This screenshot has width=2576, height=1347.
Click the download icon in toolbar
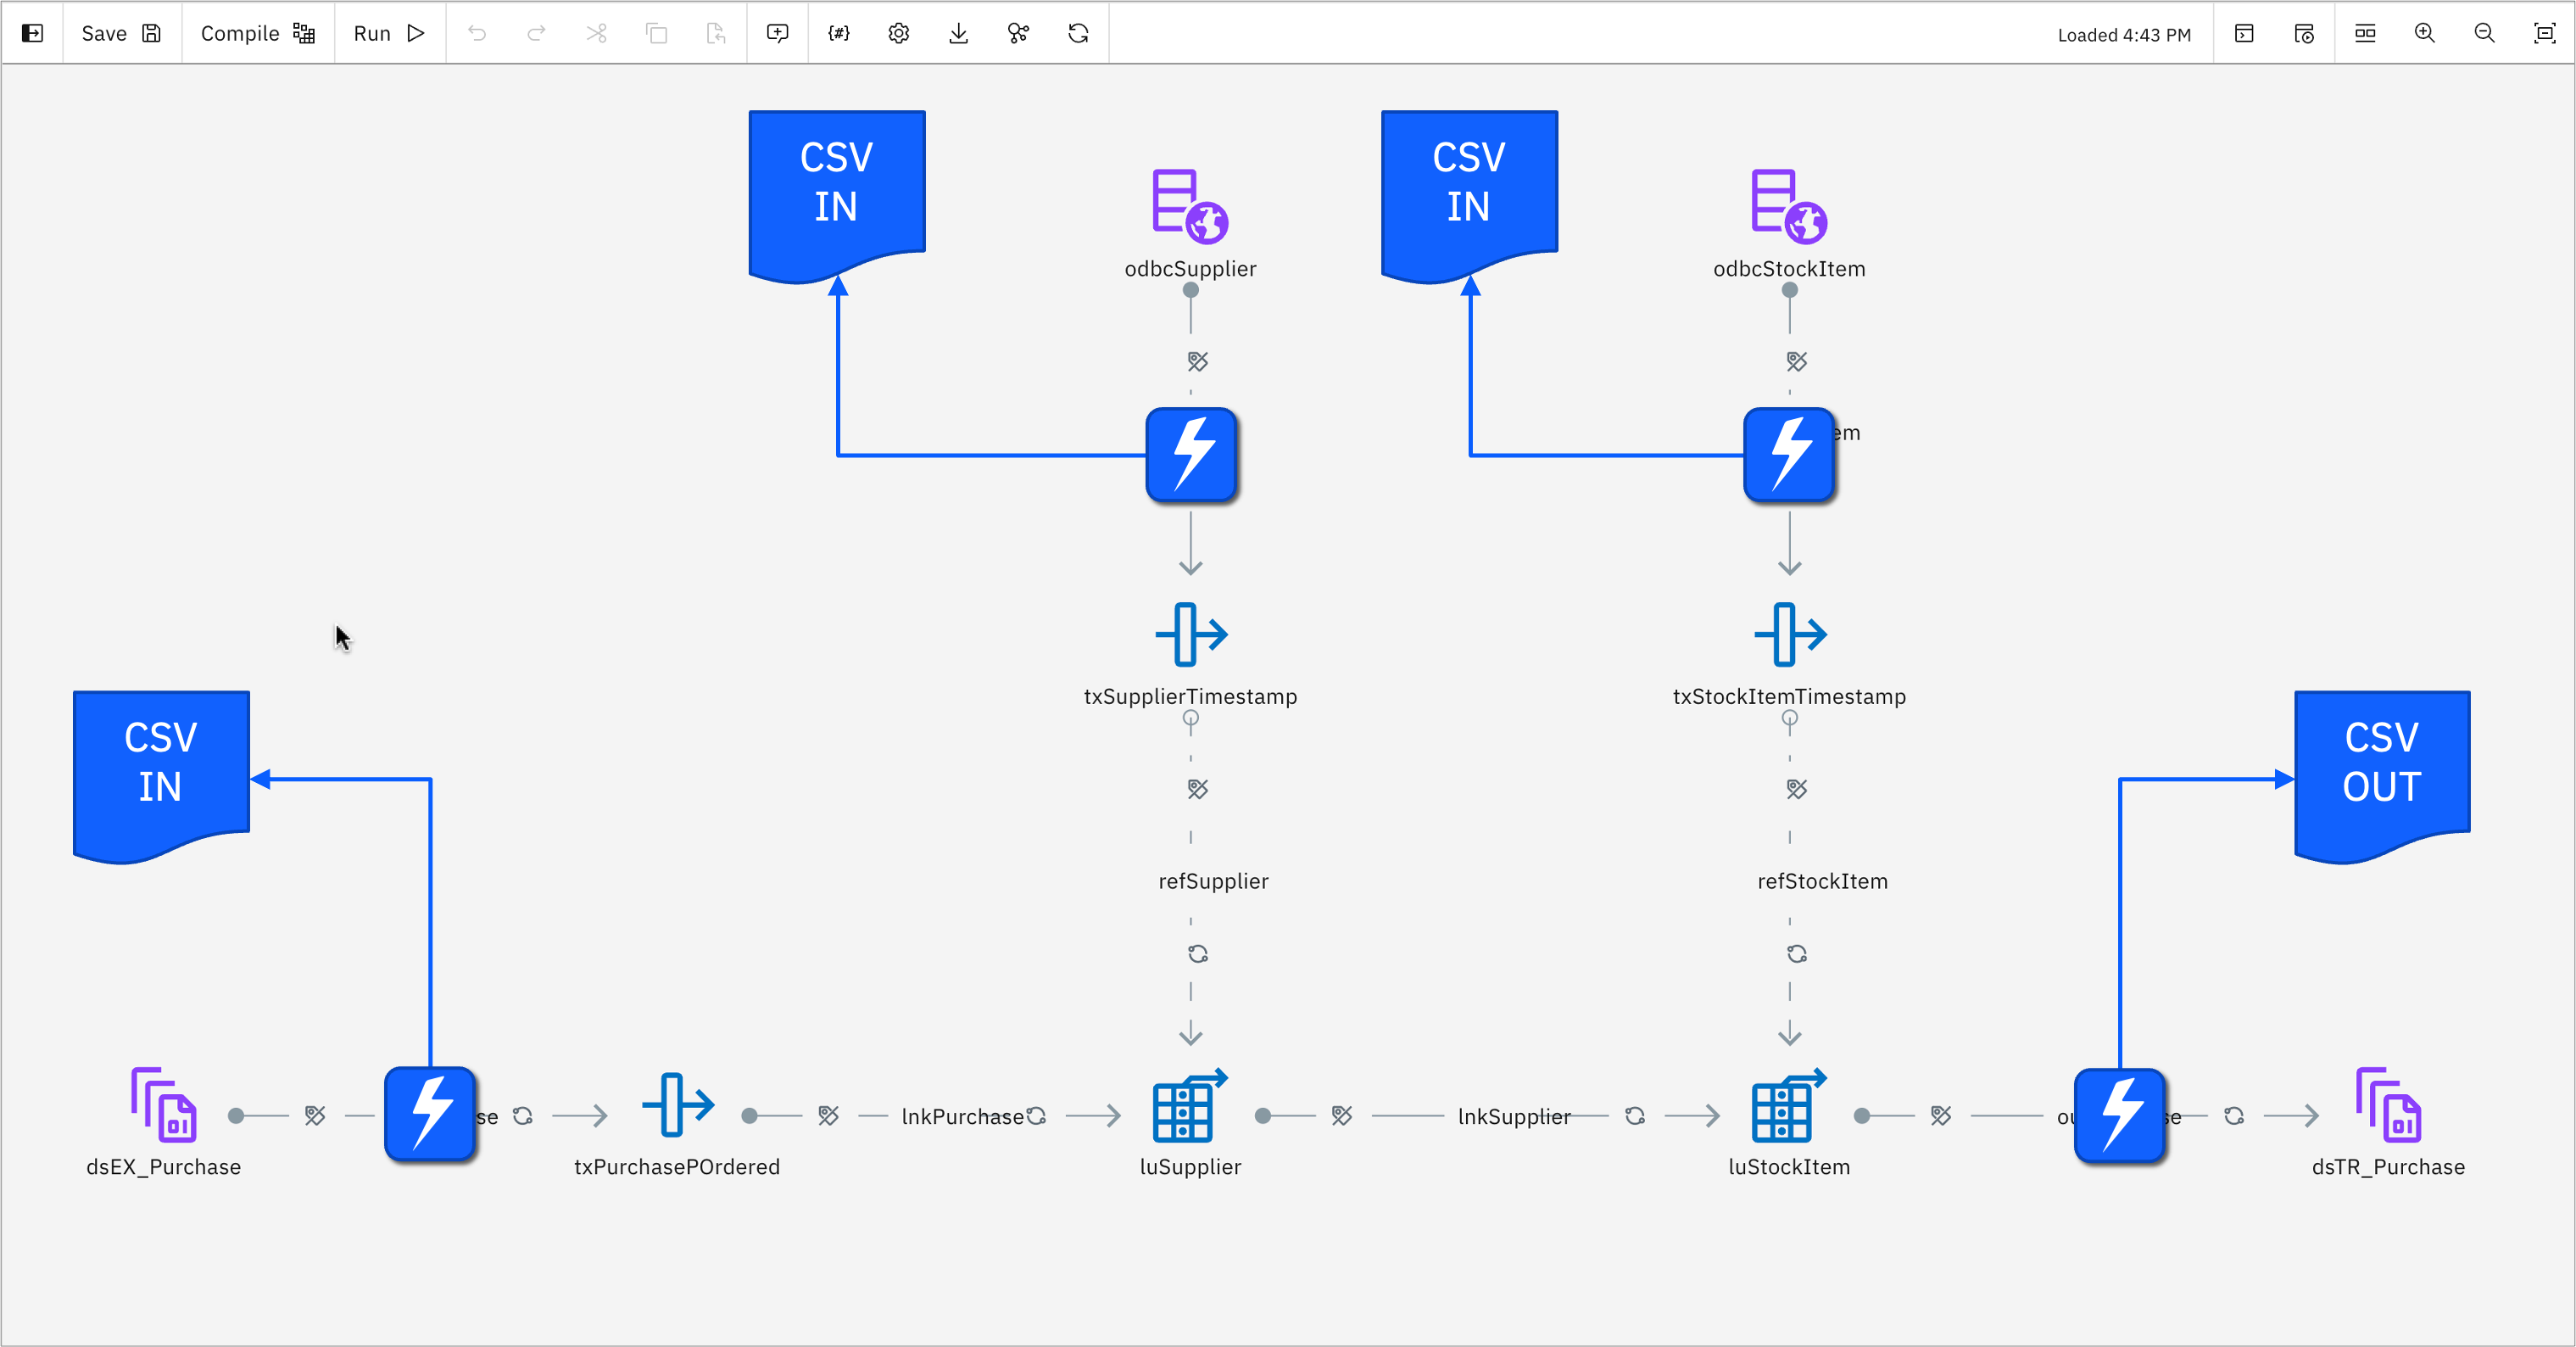[958, 33]
